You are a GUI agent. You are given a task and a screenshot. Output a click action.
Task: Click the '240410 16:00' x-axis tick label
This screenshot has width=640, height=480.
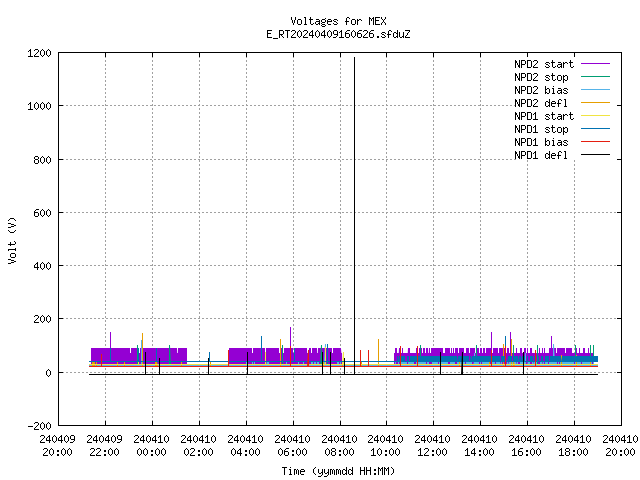click(526, 446)
